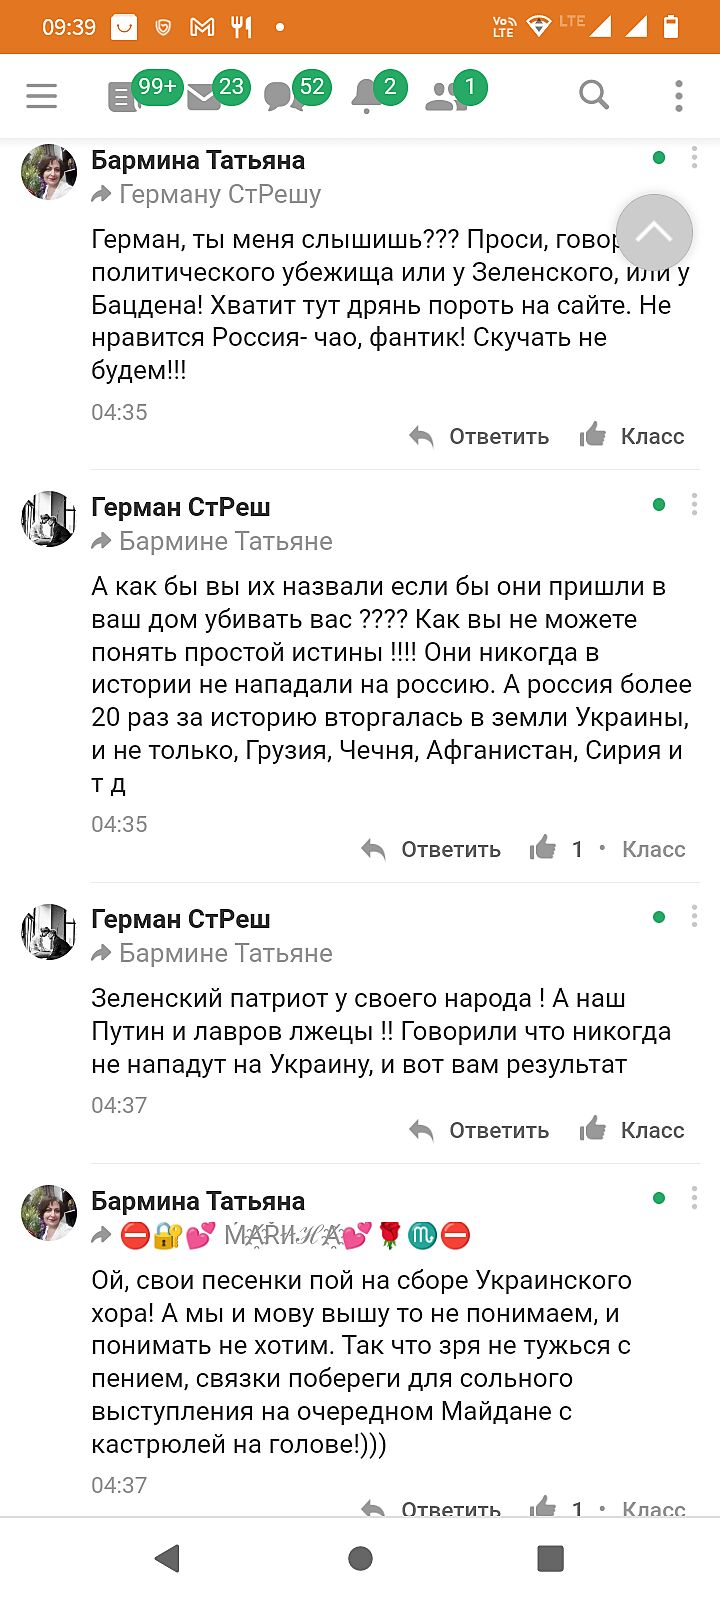The height and width of the screenshot is (1600, 720).
Task: Tap the search magnifier icon
Action: (x=594, y=96)
